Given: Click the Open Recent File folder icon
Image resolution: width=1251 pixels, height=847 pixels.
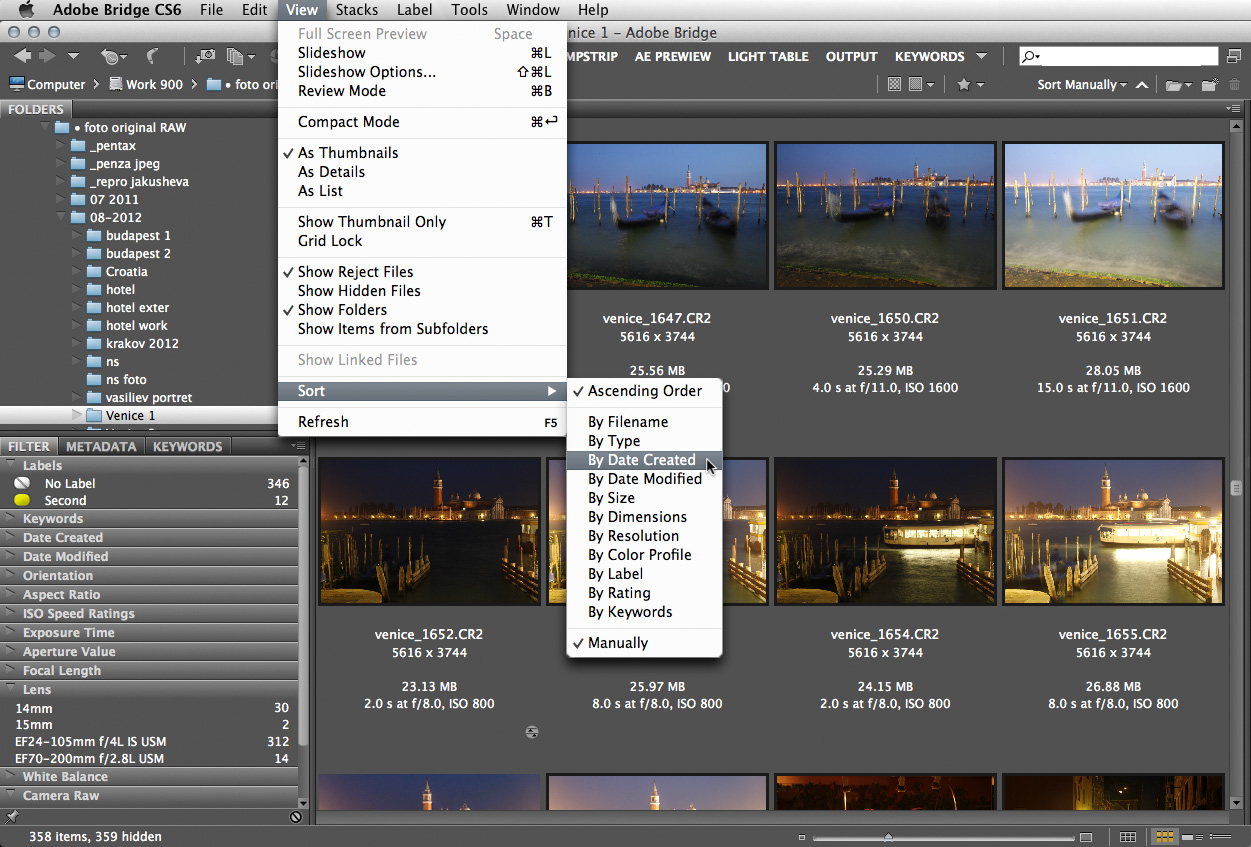Looking at the screenshot, I should tap(1173, 85).
